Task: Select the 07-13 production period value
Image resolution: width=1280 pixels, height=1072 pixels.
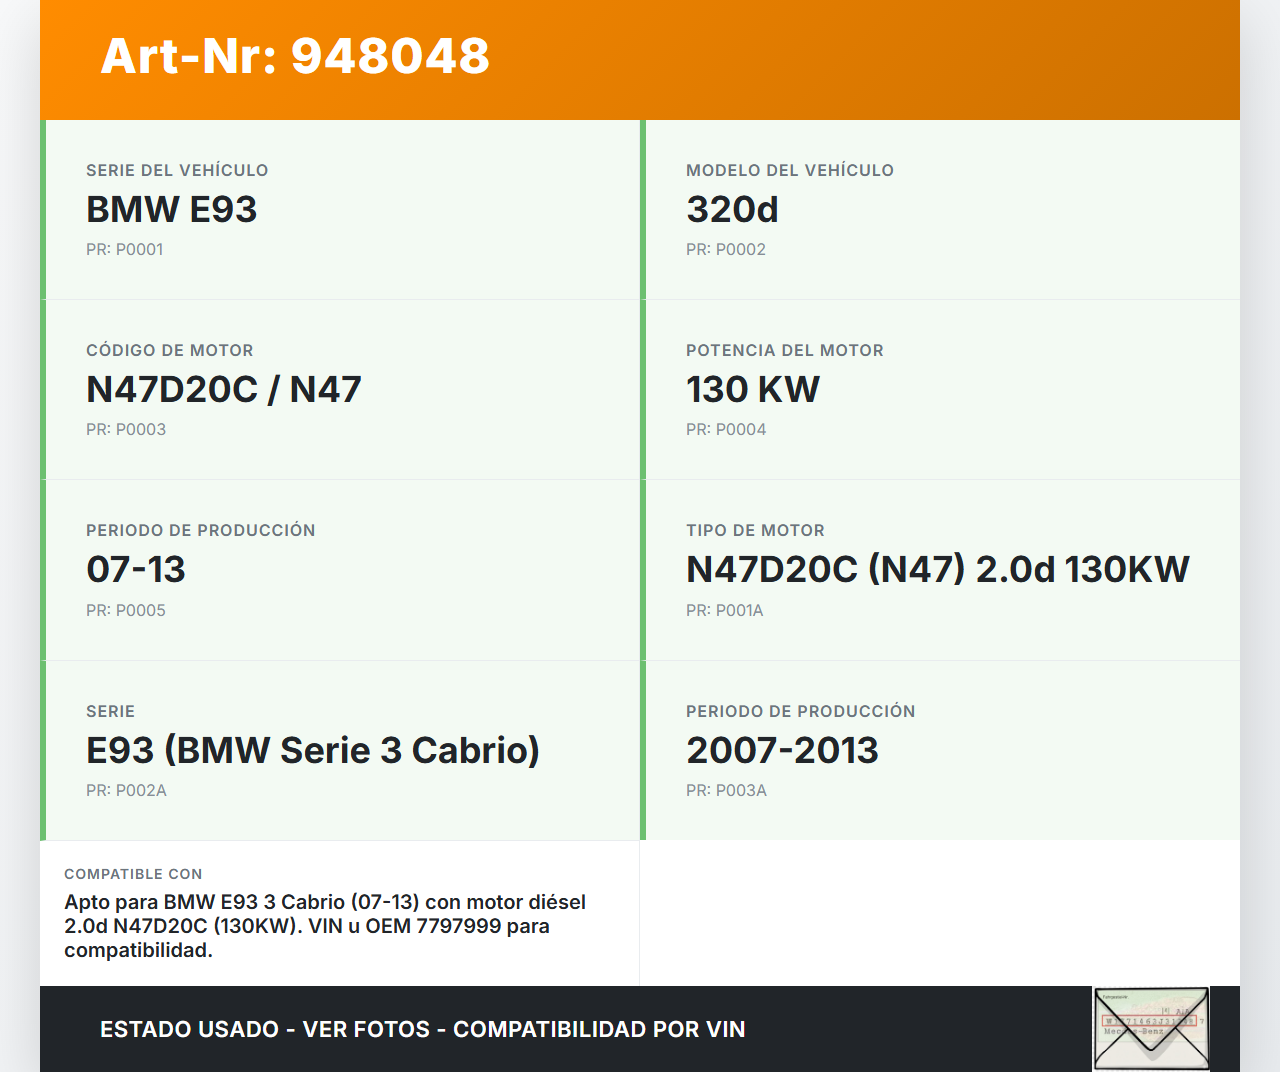Action: click(x=136, y=570)
